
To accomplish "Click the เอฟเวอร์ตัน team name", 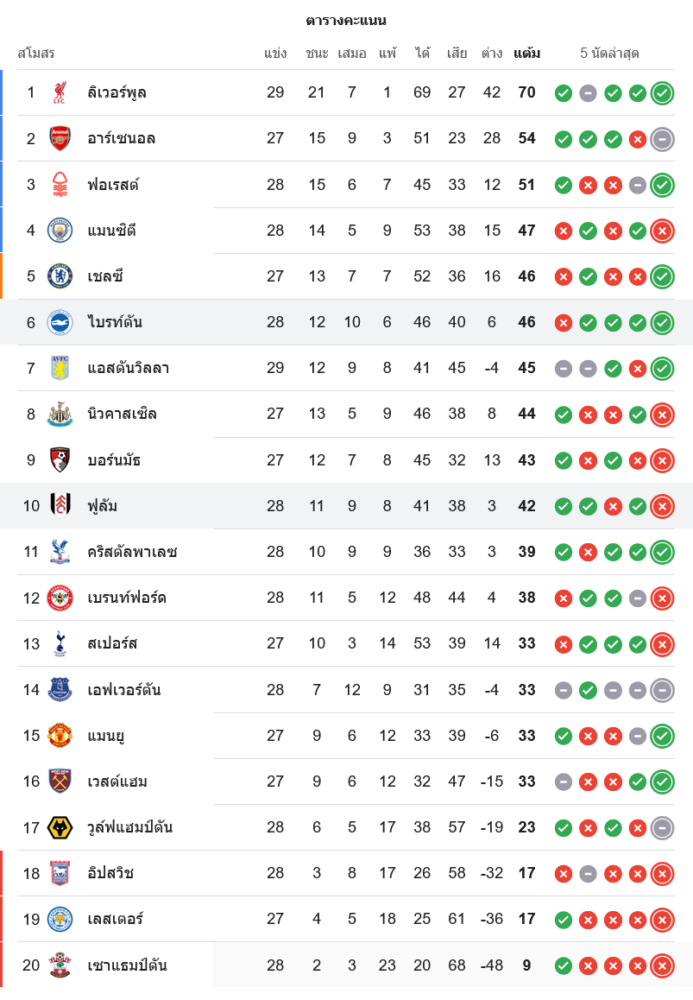I will tap(124, 690).
